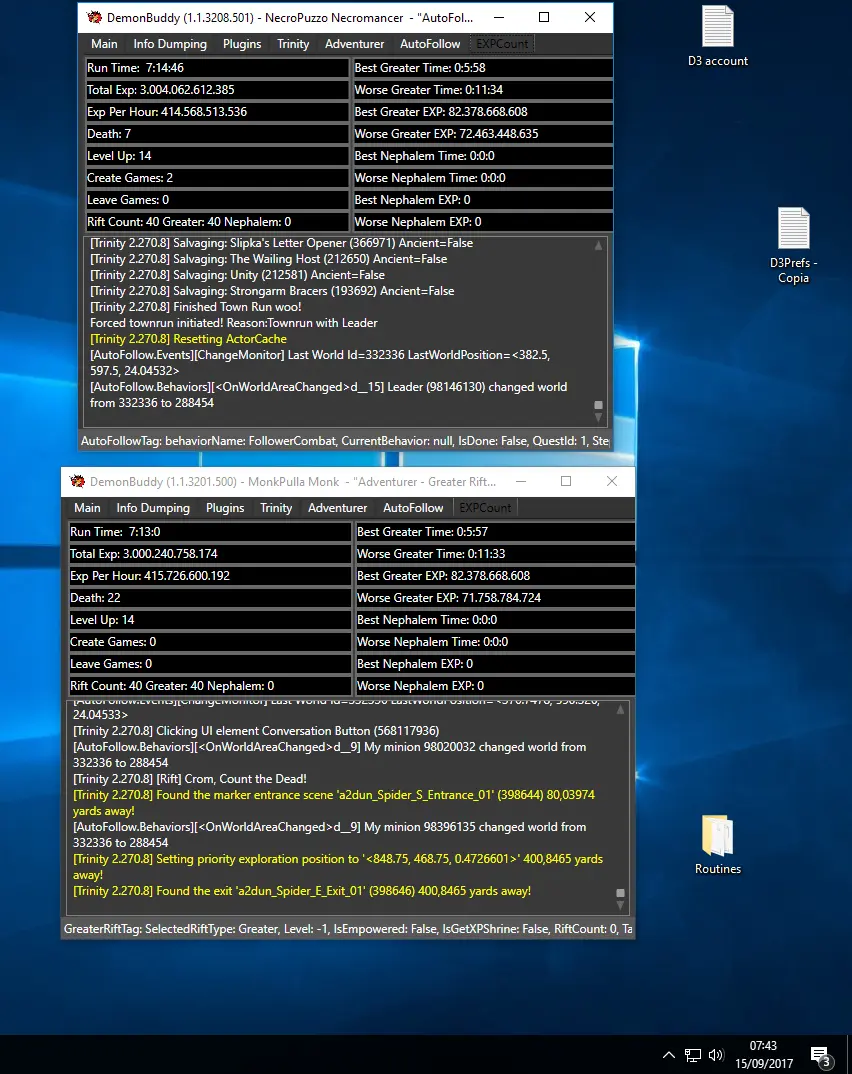Switch to Main tab in Necromancer window
The width and height of the screenshot is (852, 1074).
click(104, 44)
